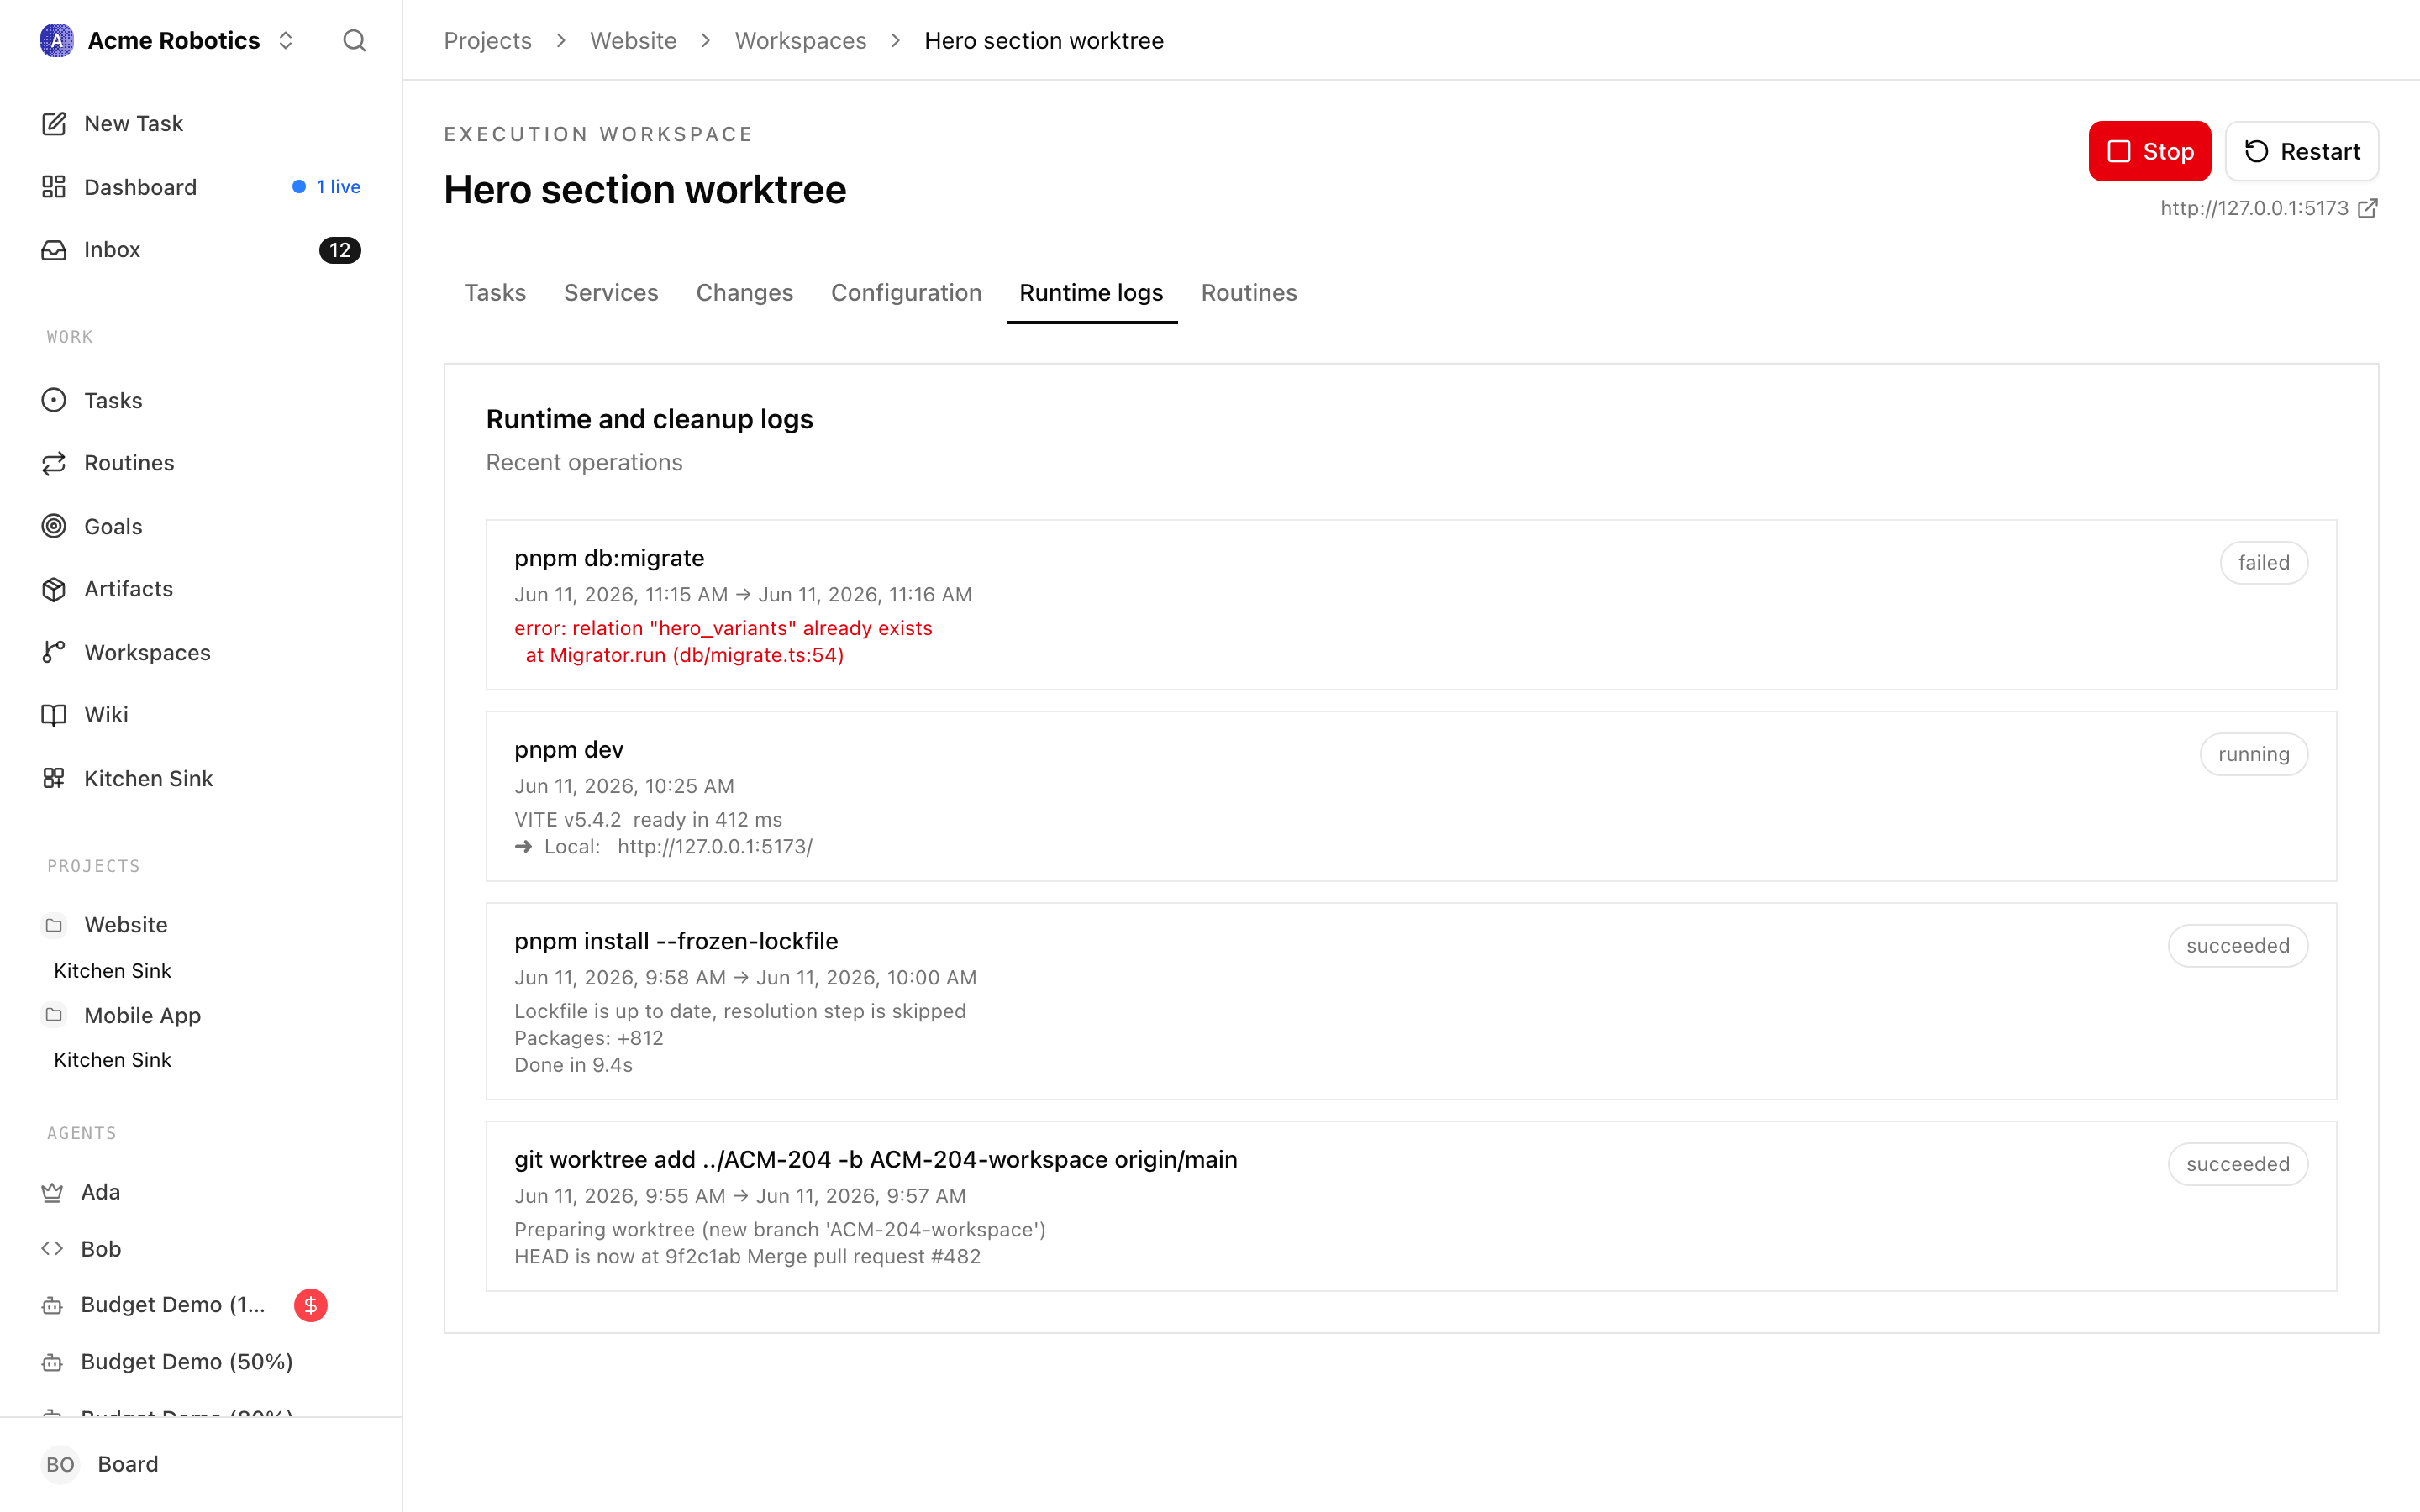Click the 1 live indicator
Image resolution: width=2420 pixels, height=1512 pixels.
(326, 187)
